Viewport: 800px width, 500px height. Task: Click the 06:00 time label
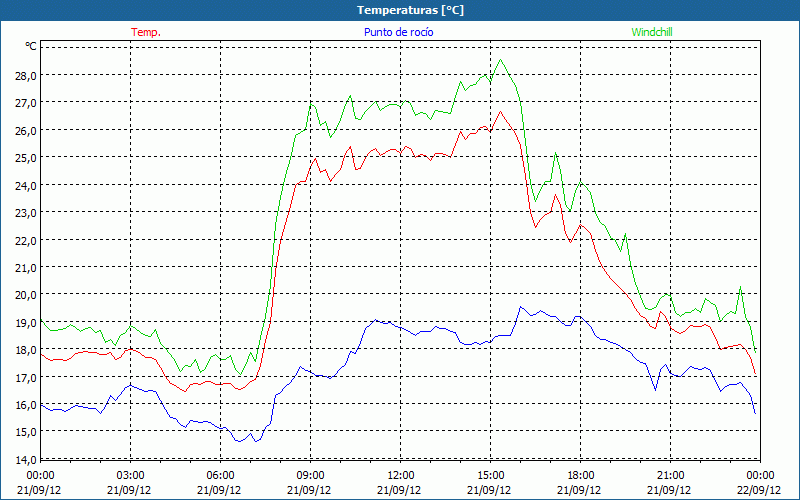[x=219, y=476]
